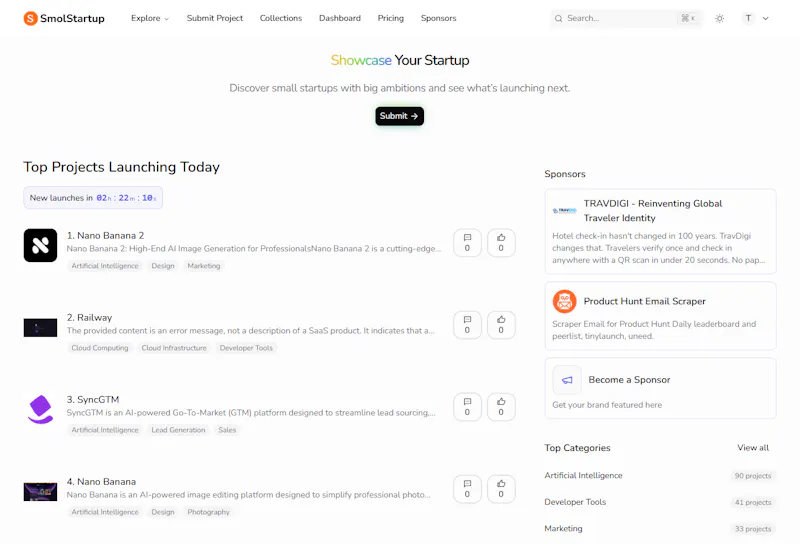Select the Marketing tag on Nano Banana 2

pos(204,266)
